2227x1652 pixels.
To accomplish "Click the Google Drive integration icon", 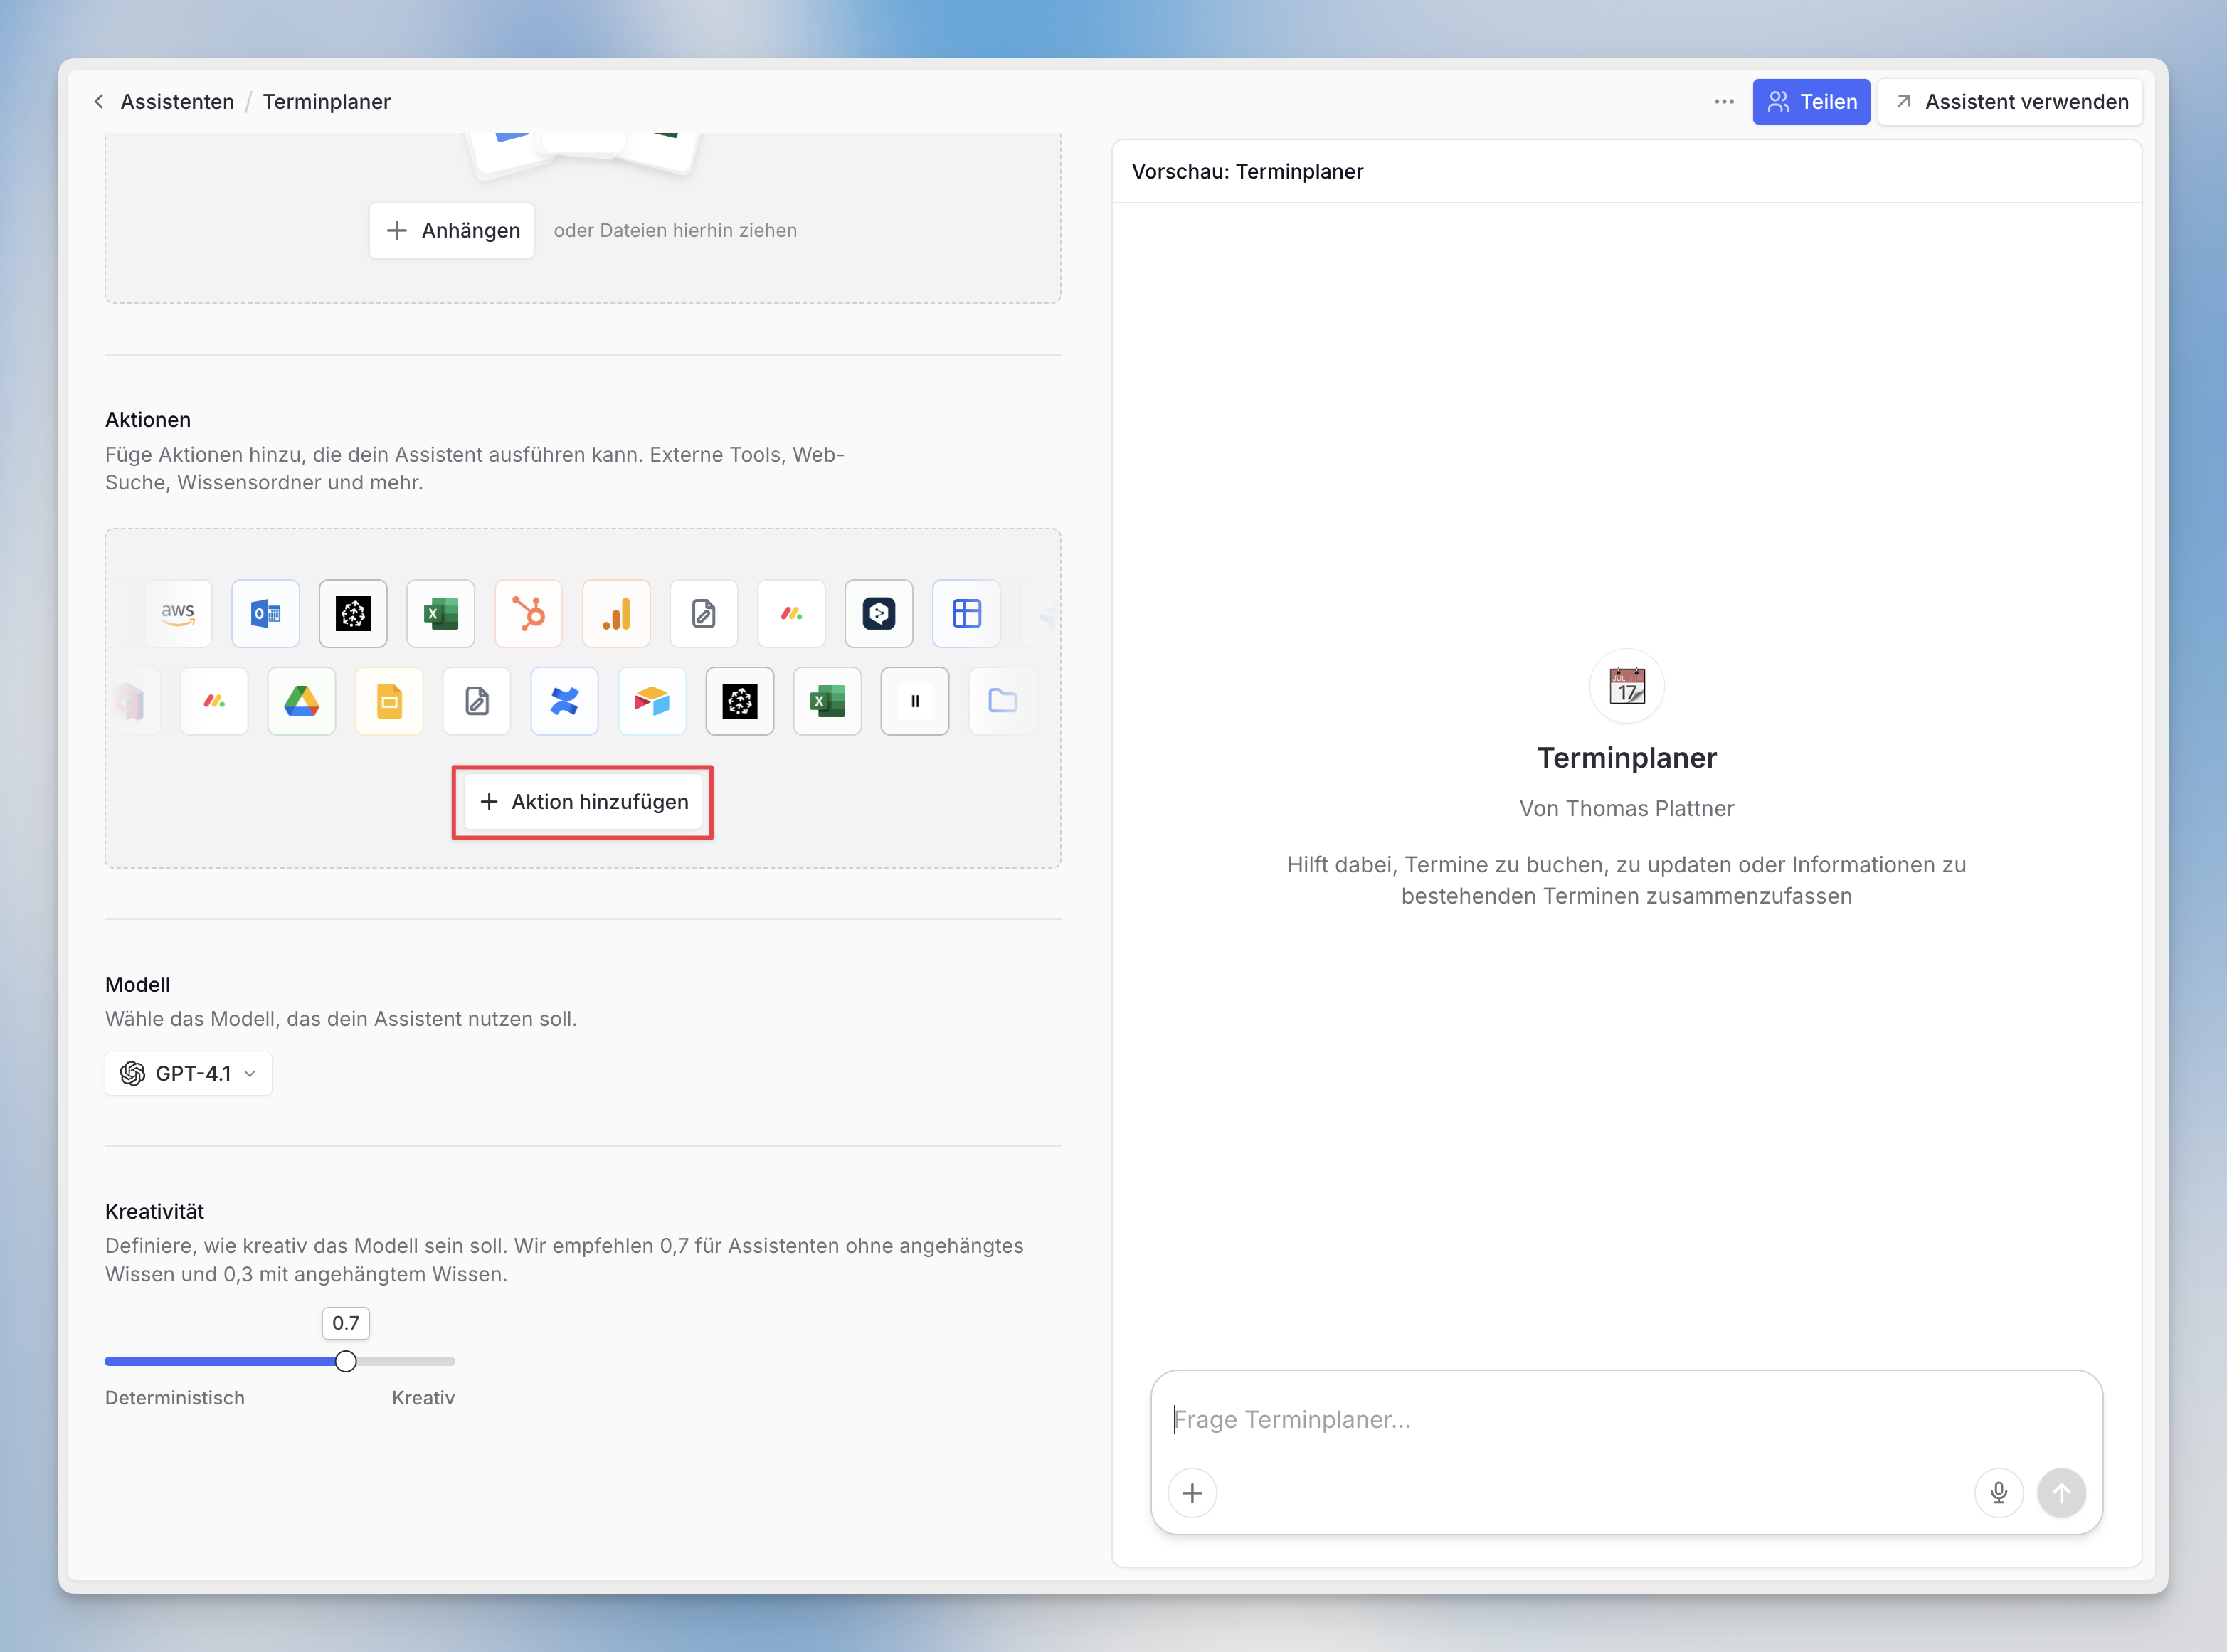I will [x=301, y=701].
